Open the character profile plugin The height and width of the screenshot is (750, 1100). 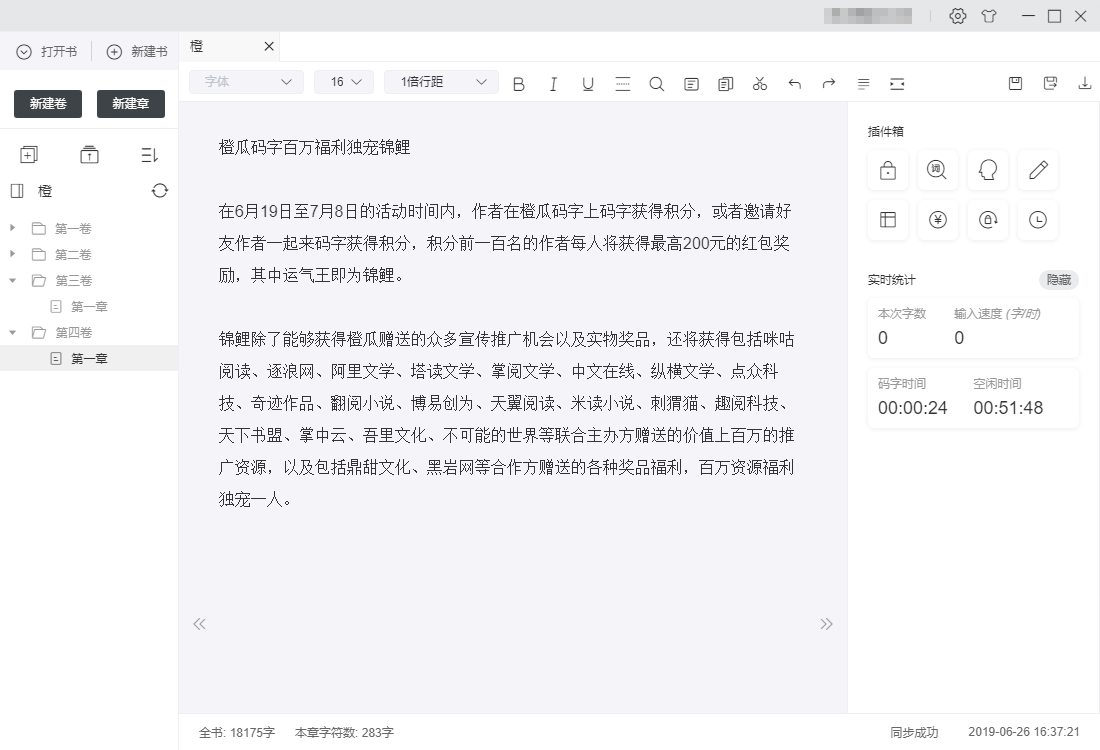point(987,170)
